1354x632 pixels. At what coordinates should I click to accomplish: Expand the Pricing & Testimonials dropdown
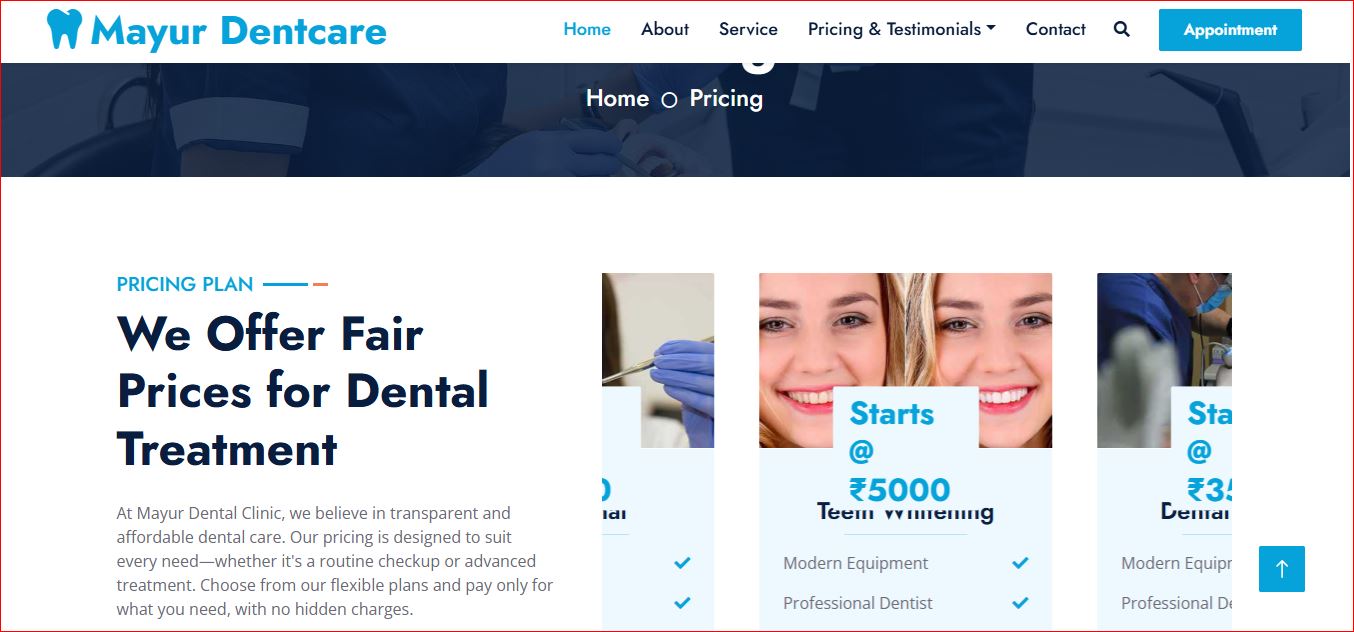(902, 29)
